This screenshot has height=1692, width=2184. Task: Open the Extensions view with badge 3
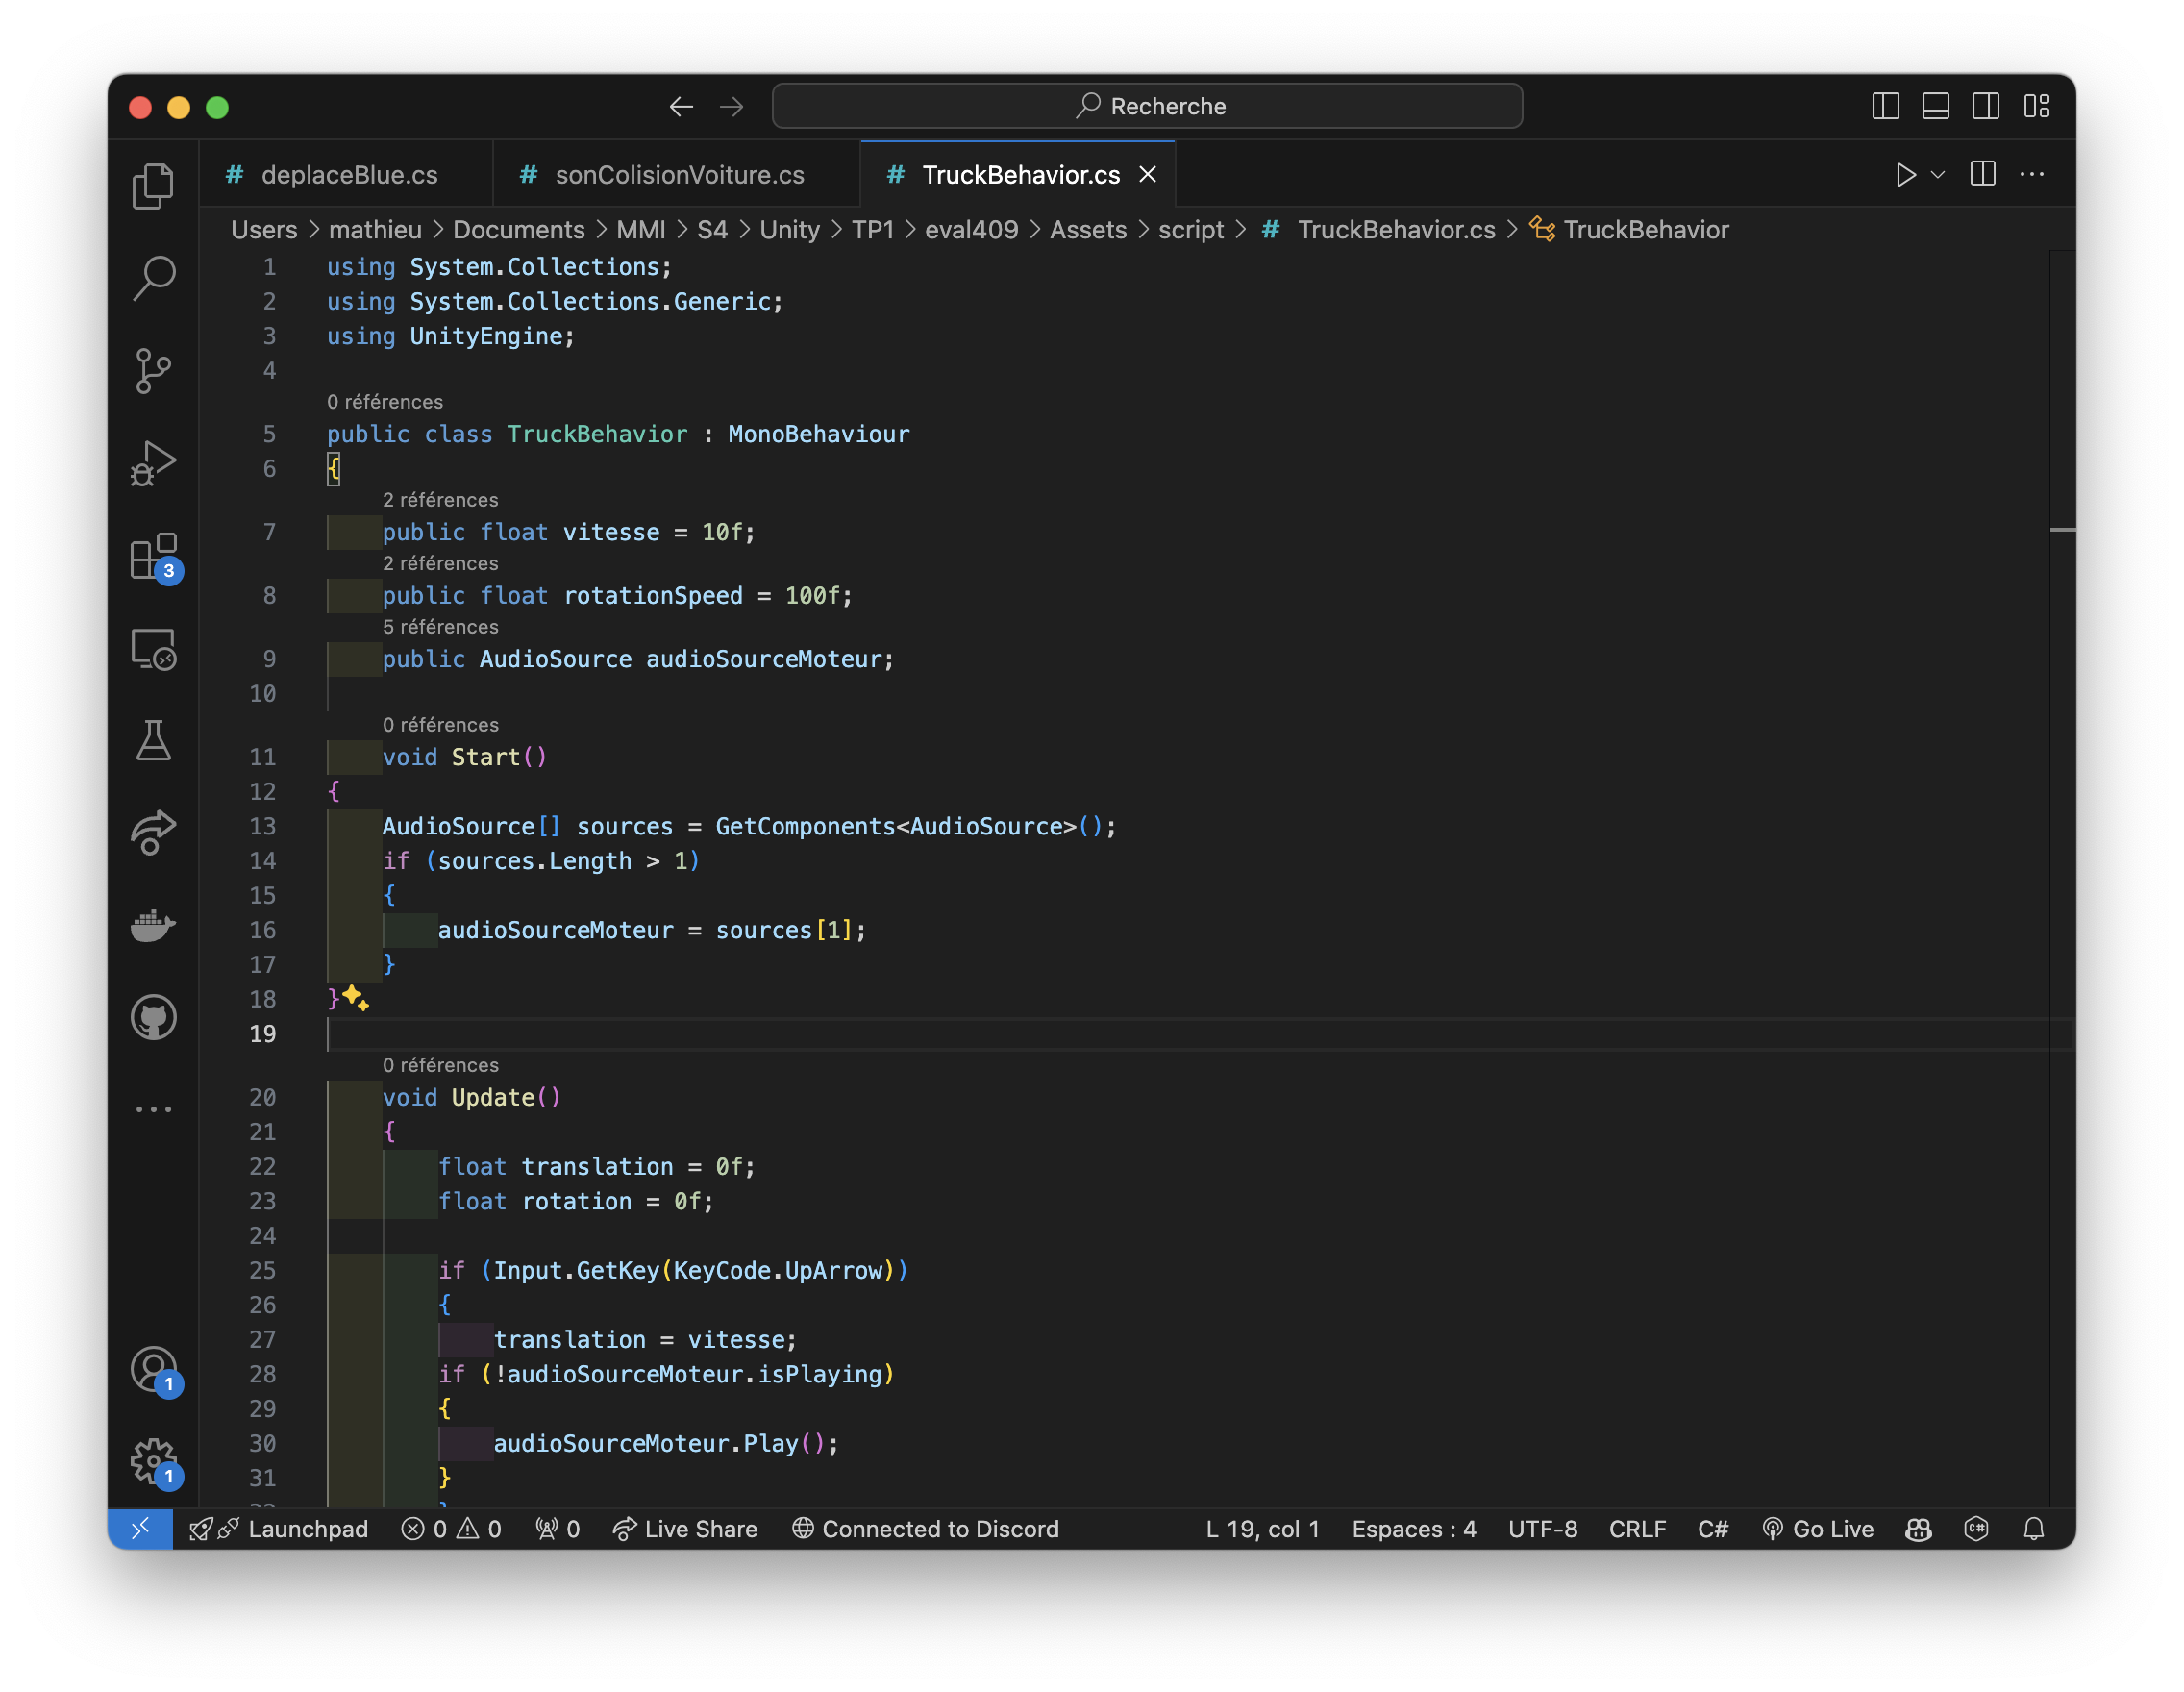click(x=153, y=556)
